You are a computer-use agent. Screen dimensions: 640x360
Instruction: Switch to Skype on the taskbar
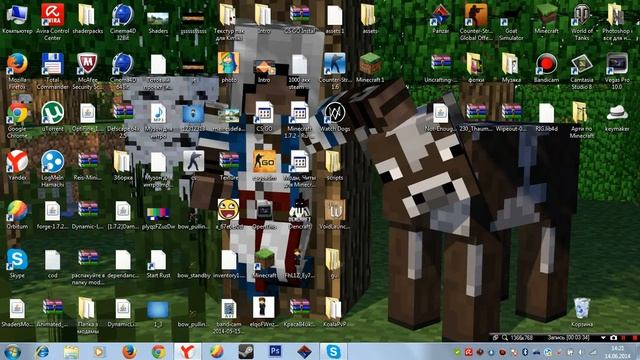pyautogui.click(x=333, y=351)
